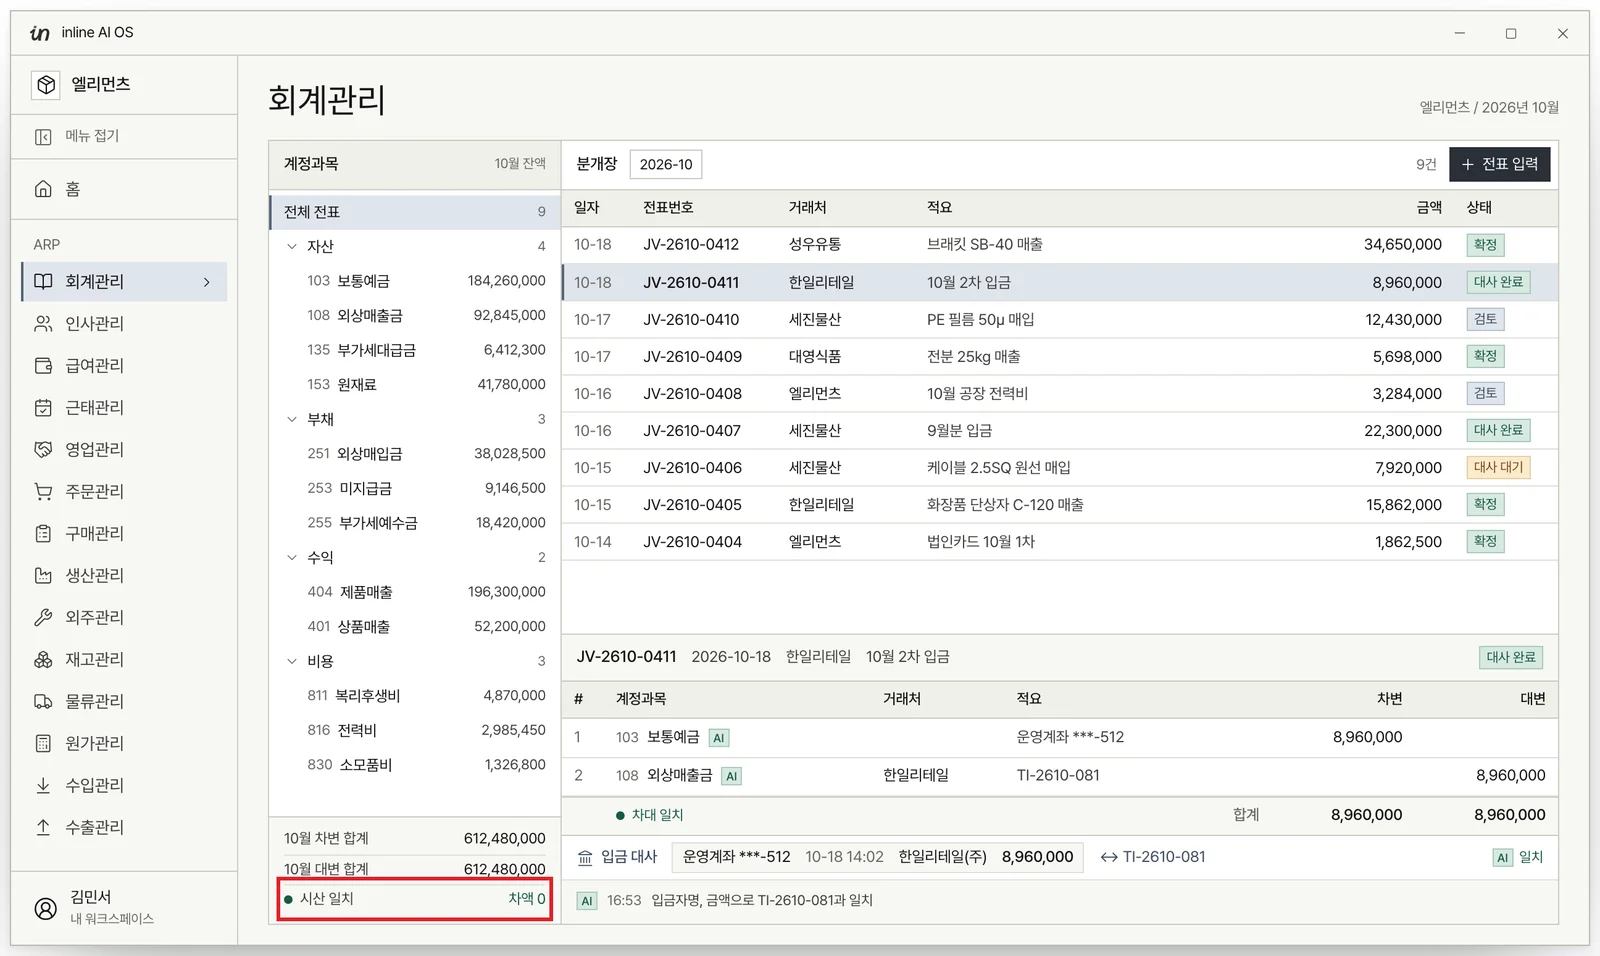Image resolution: width=1600 pixels, height=956 pixels.
Task: Open voucher row JV-2610-0407
Action: pyautogui.click(x=1060, y=430)
